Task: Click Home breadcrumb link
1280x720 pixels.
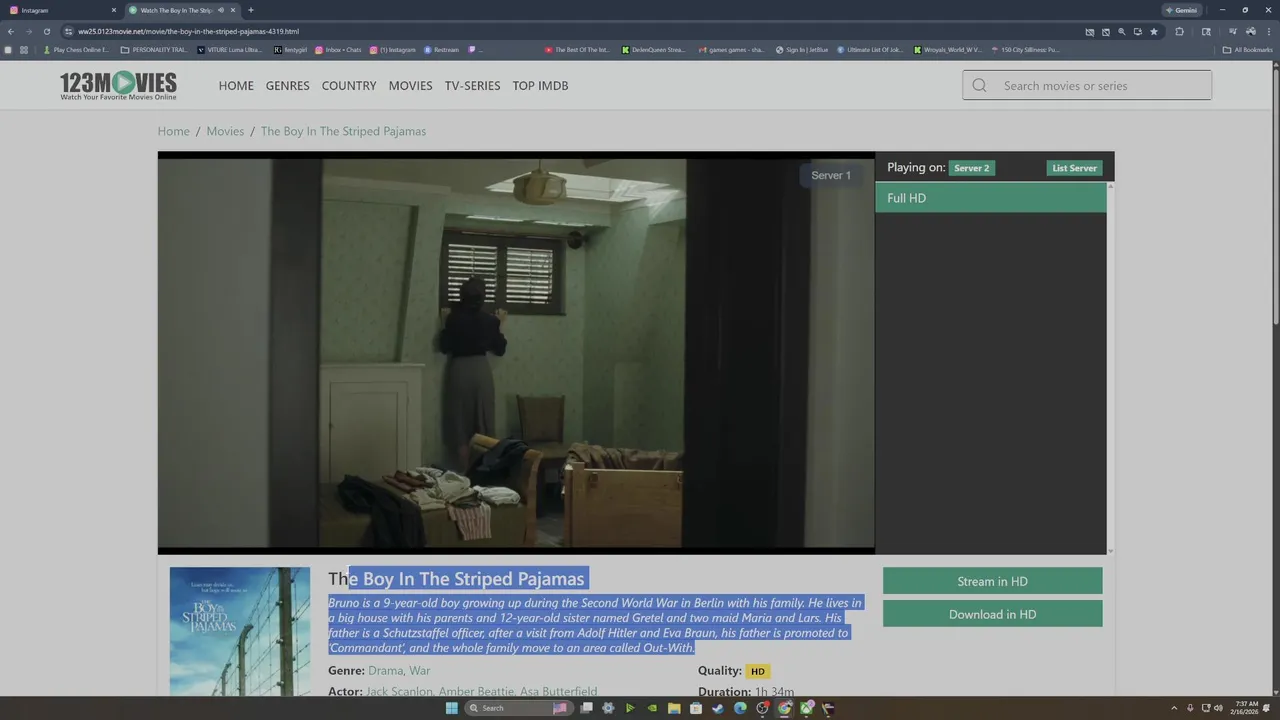Action: (x=173, y=131)
